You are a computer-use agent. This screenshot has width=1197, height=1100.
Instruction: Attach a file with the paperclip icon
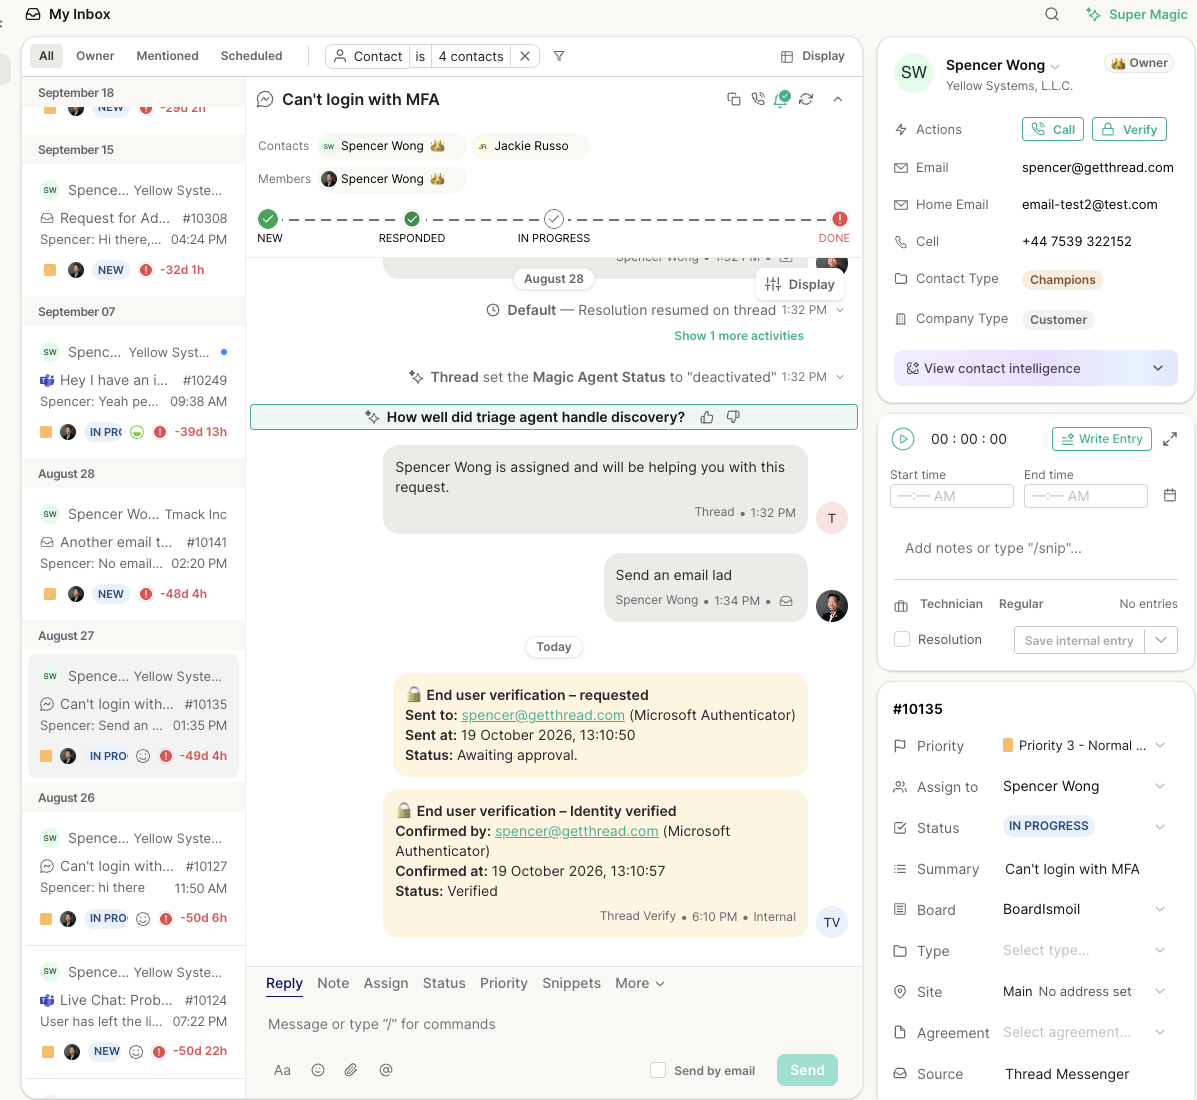click(350, 1070)
